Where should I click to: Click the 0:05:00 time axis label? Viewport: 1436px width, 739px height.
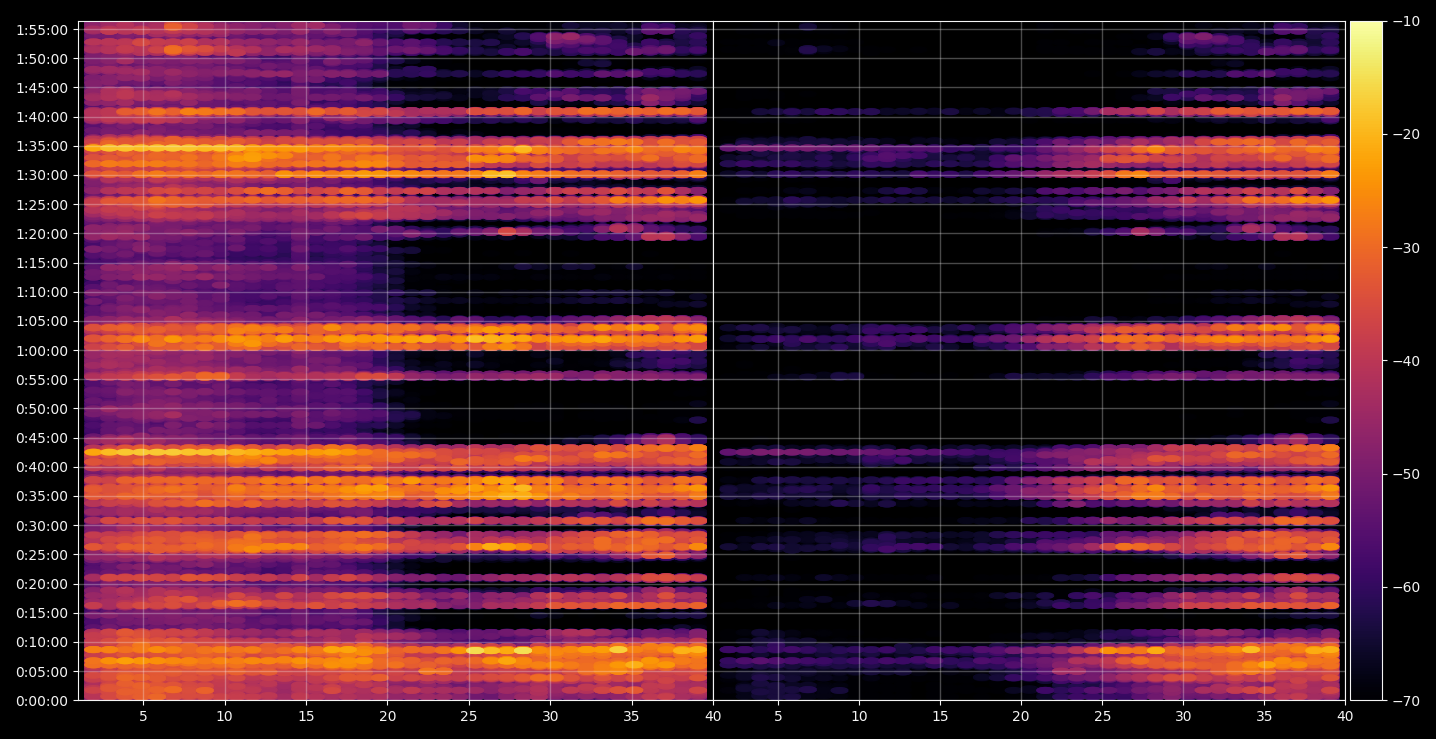click(x=43, y=672)
